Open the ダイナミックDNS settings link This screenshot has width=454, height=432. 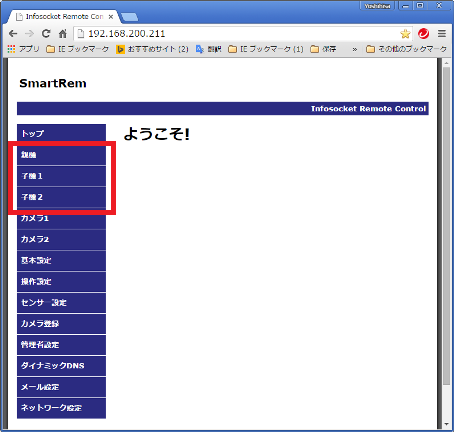pos(61,366)
